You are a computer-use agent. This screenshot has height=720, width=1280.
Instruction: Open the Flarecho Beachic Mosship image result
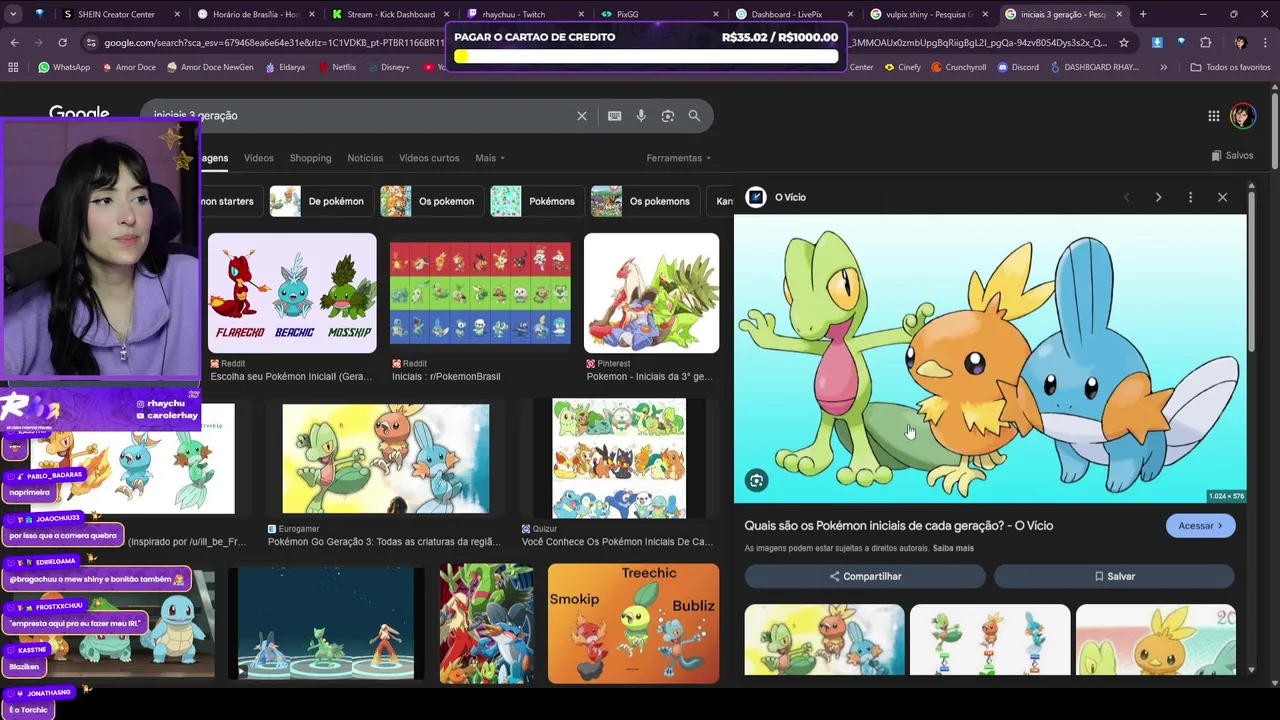coord(292,293)
